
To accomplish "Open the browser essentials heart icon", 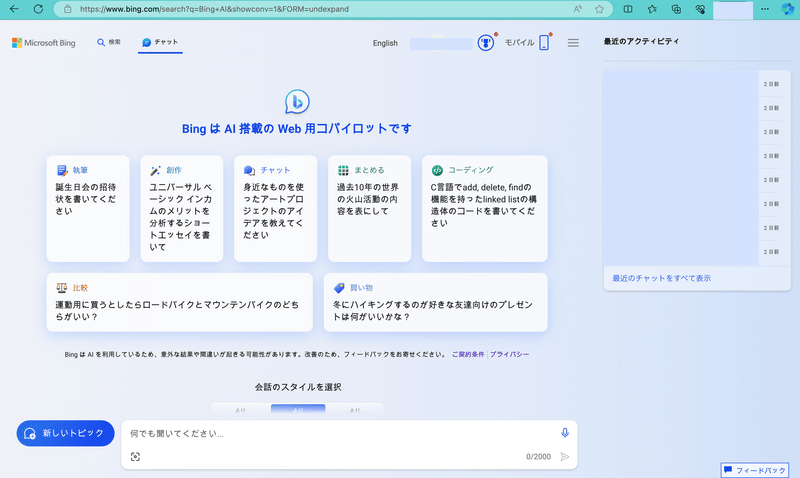I will coord(700,9).
